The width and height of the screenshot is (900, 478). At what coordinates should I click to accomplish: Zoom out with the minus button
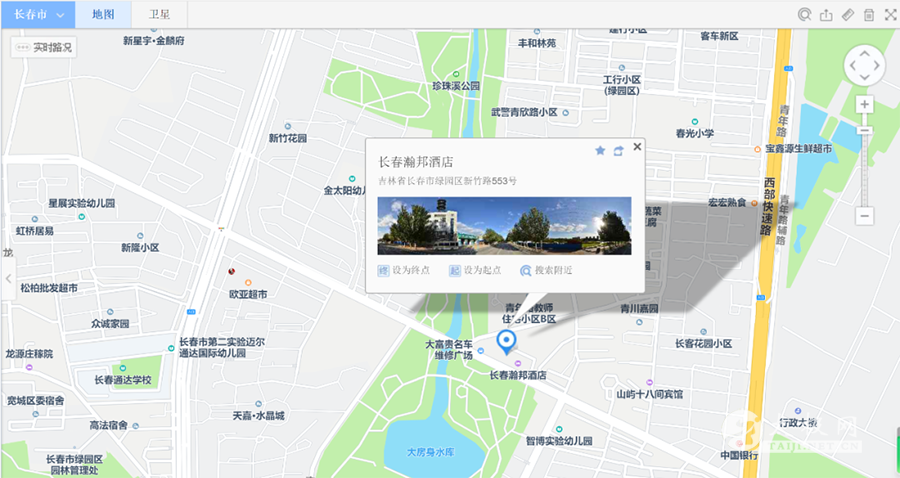[x=865, y=215]
